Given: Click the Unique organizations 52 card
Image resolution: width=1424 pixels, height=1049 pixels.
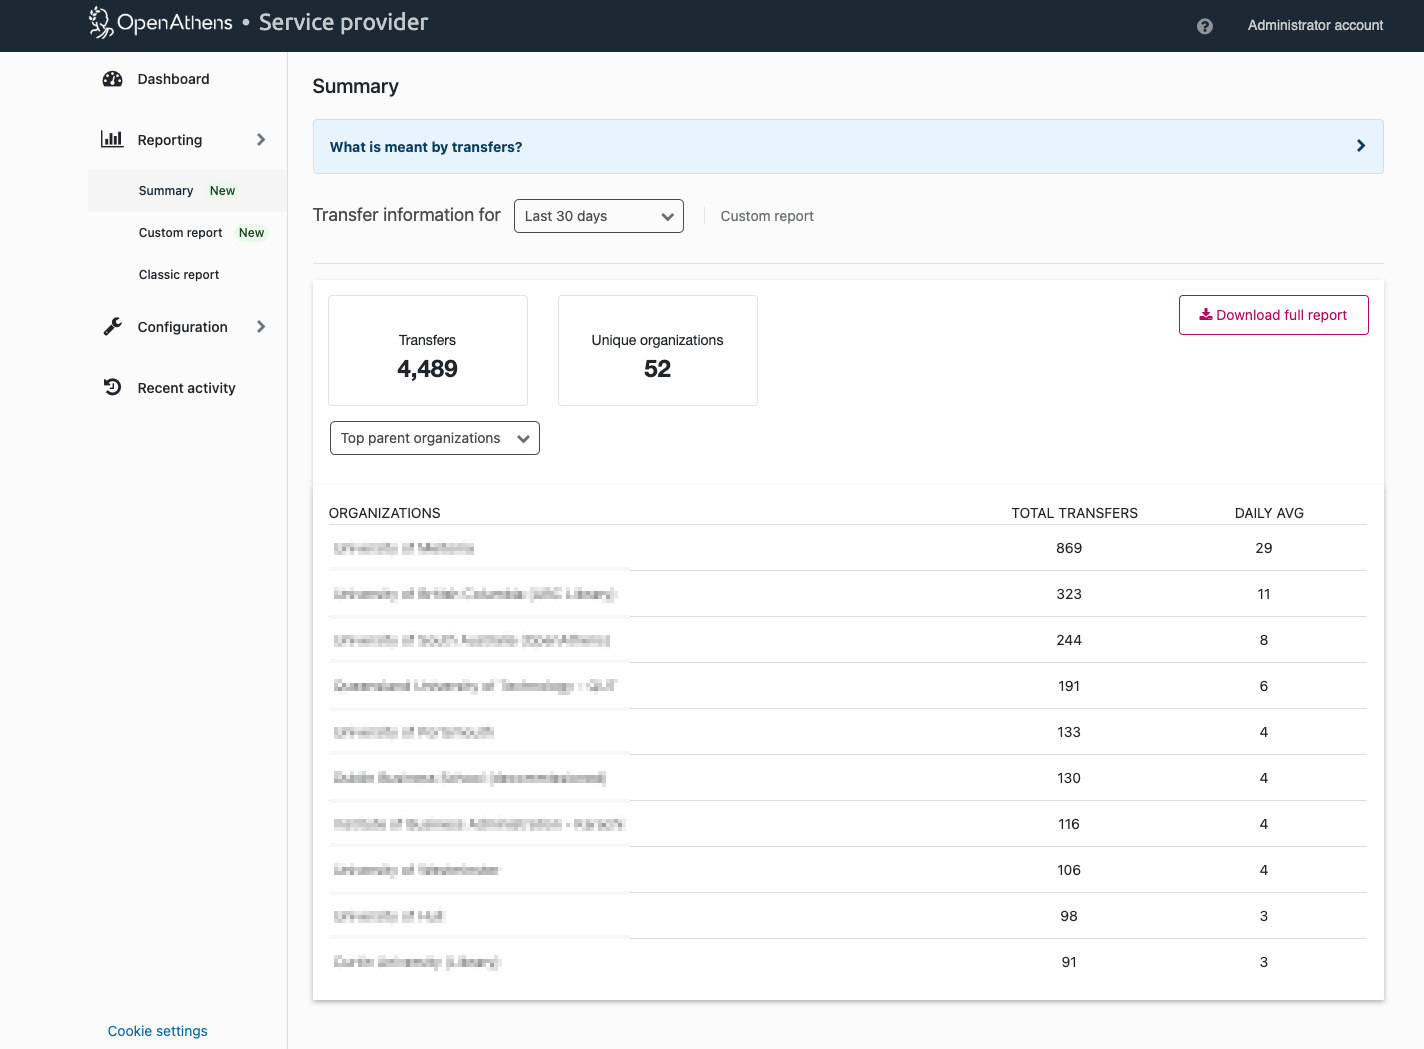Looking at the screenshot, I should click(x=657, y=351).
